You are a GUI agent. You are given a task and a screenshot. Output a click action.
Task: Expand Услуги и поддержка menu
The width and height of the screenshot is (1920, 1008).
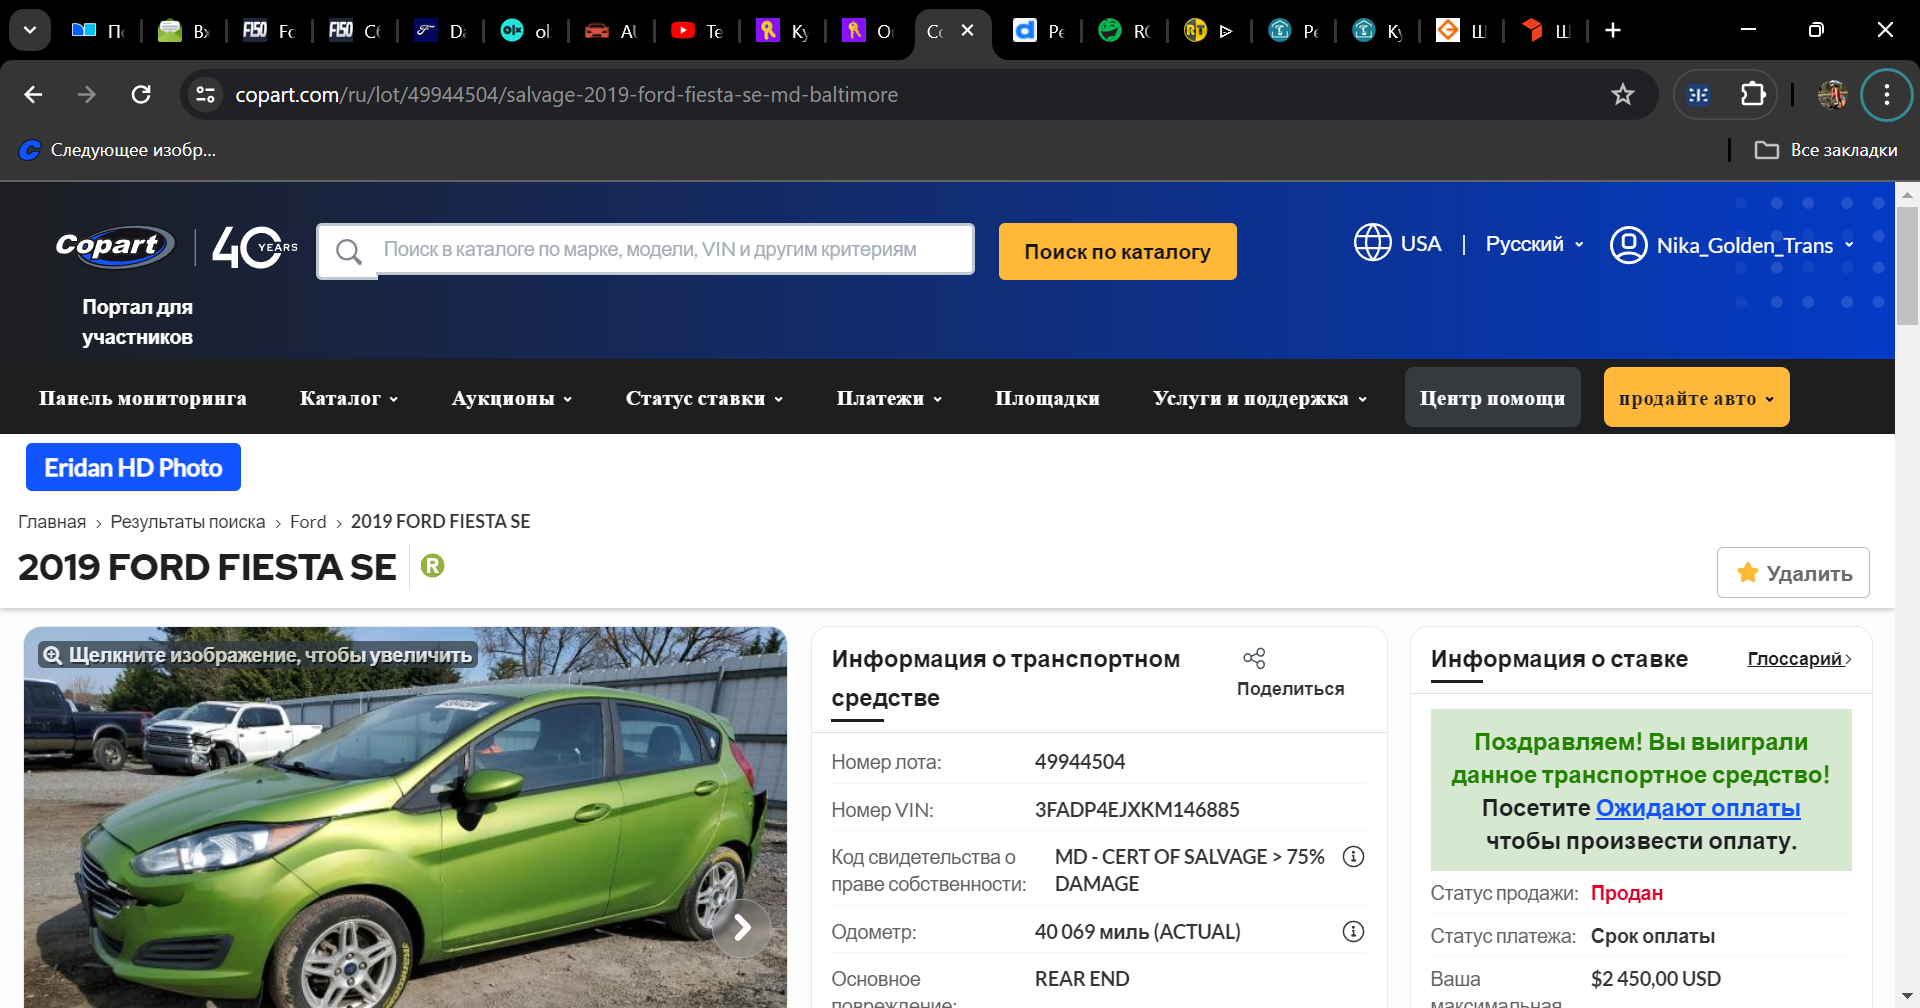[x=1260, y=398]
